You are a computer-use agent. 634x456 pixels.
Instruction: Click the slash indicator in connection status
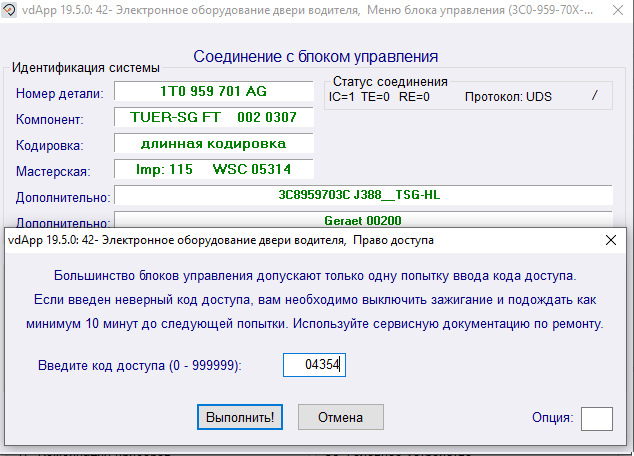click(x=594, y=96)
